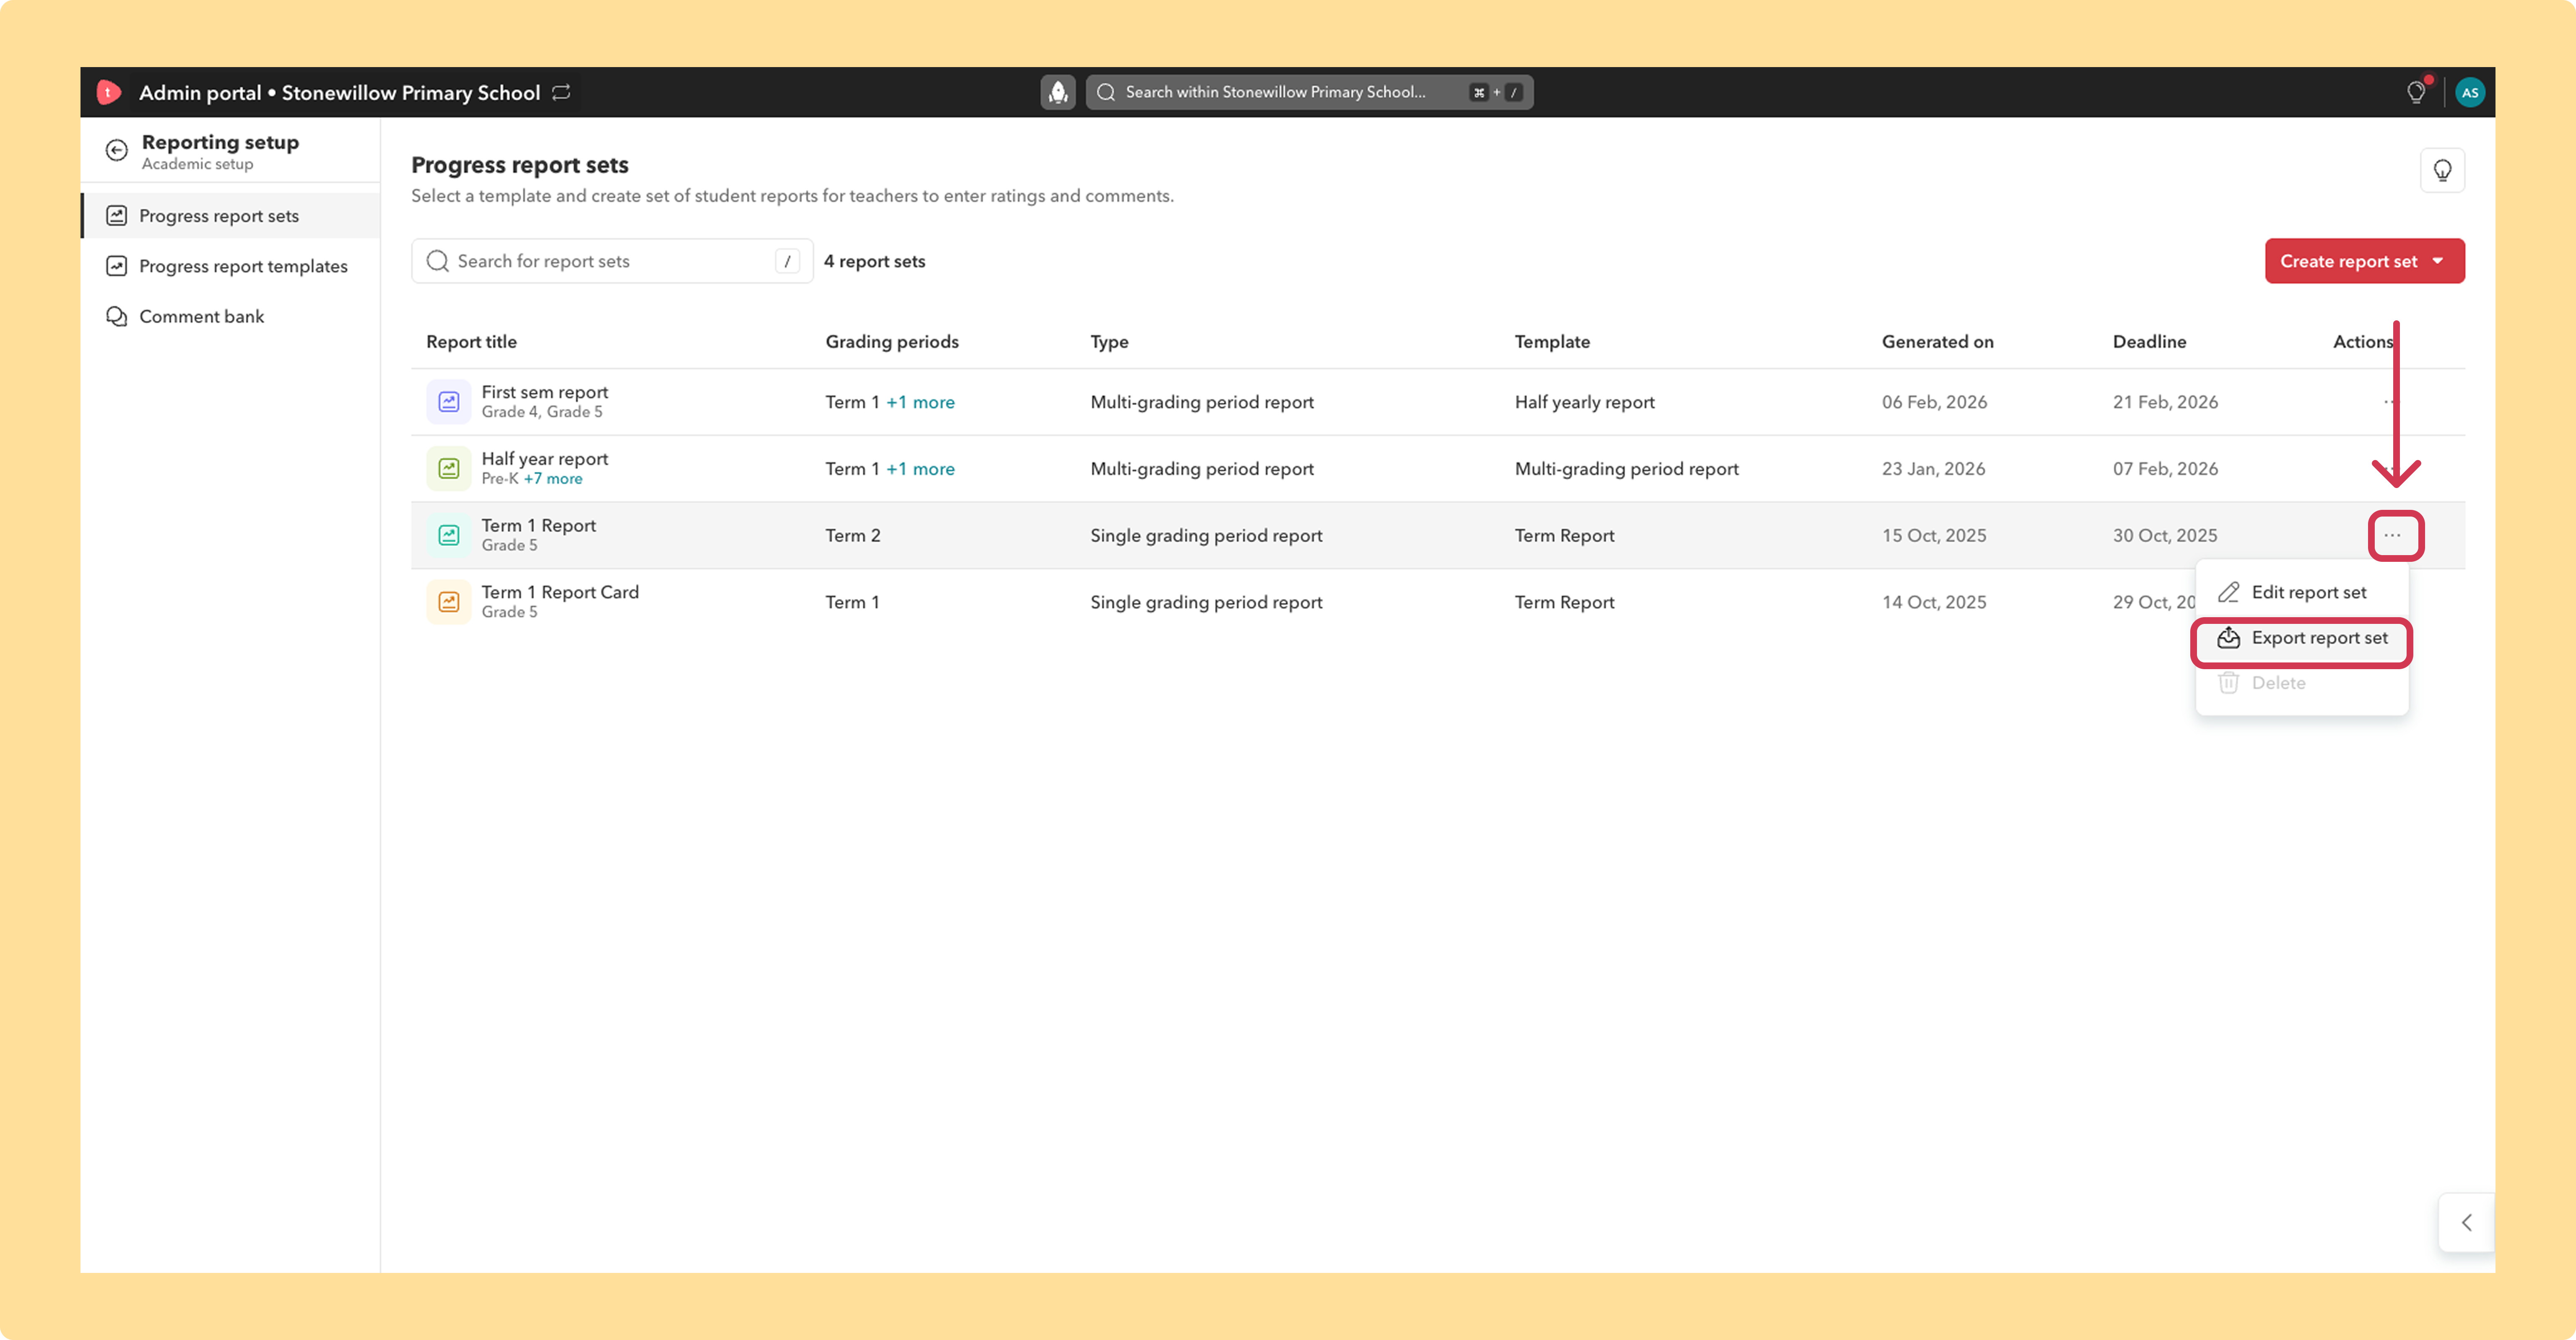This screenshot has width=2576, height=1340.
Task: Click the Term 2 grading period cell
Action: click(853, 535)
